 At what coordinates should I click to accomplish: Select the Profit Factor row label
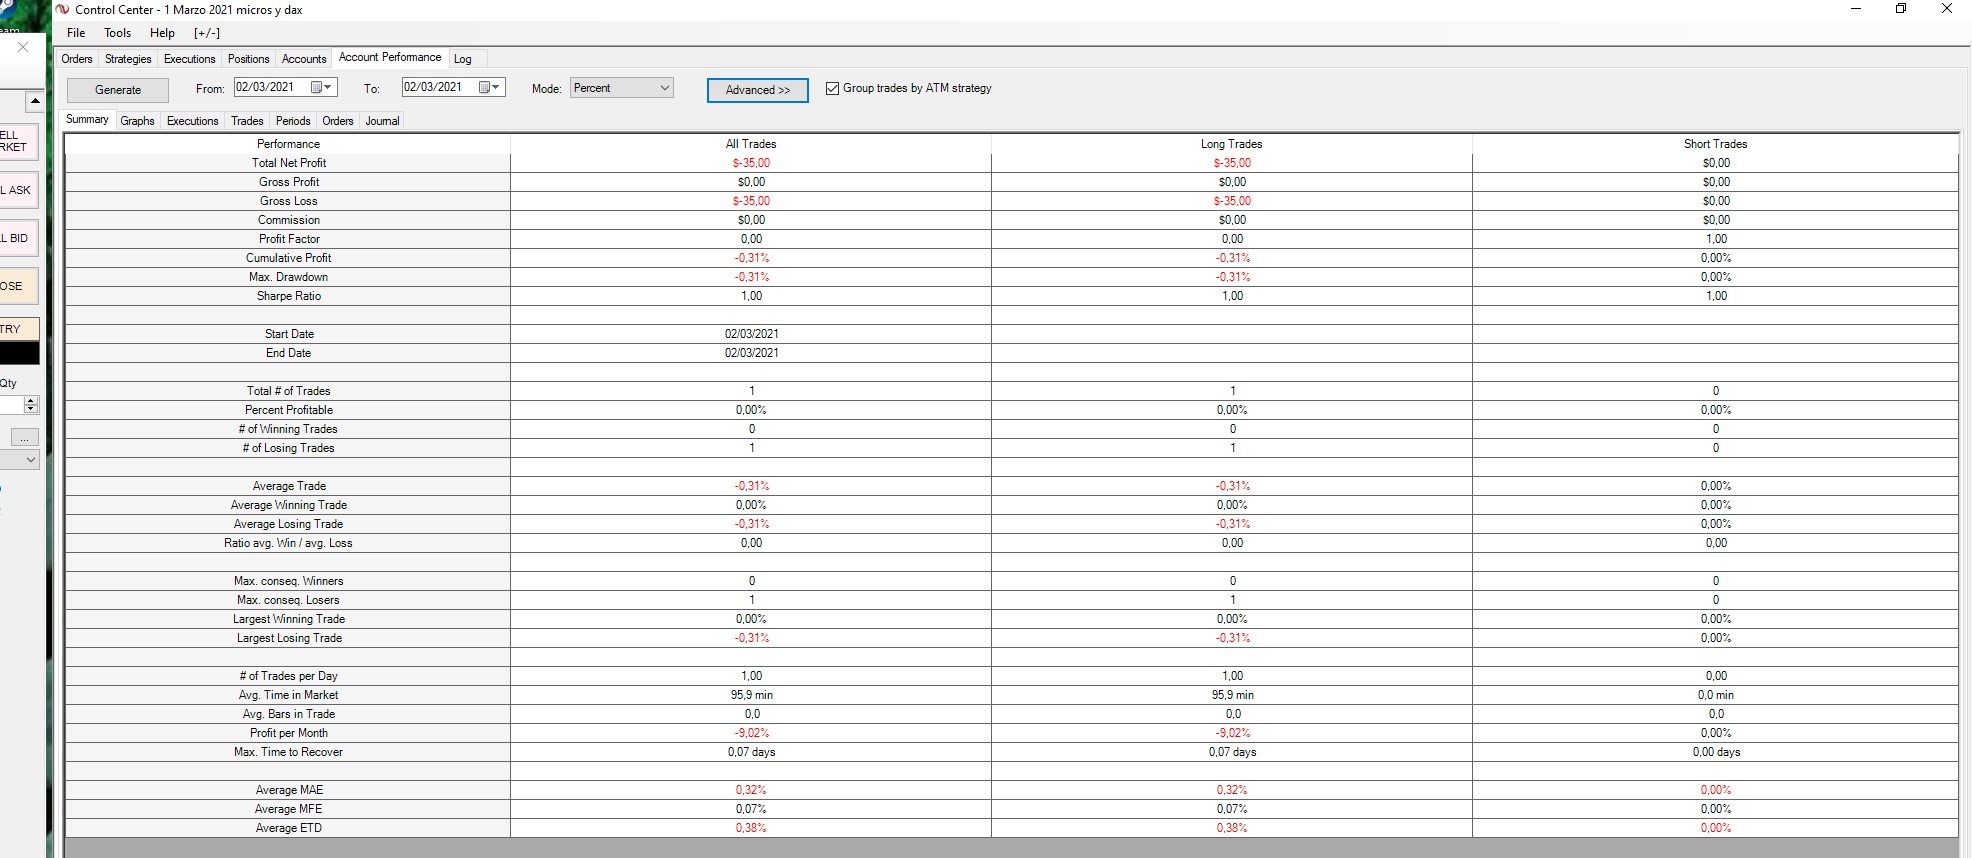289,239
